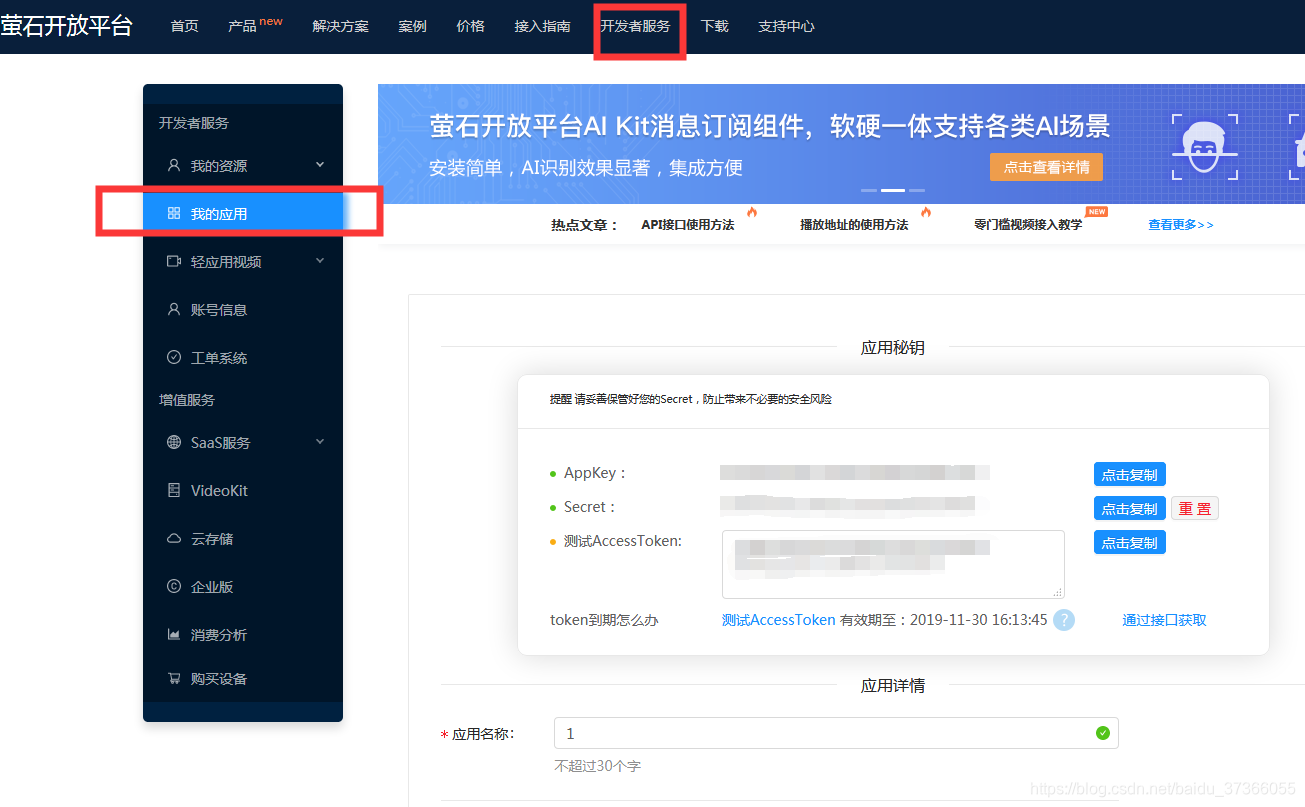Image resolution: width=1305 pixels, height=807 pixels.
Task: Open article 播放地址的使用方法
Action: [854, 225]
